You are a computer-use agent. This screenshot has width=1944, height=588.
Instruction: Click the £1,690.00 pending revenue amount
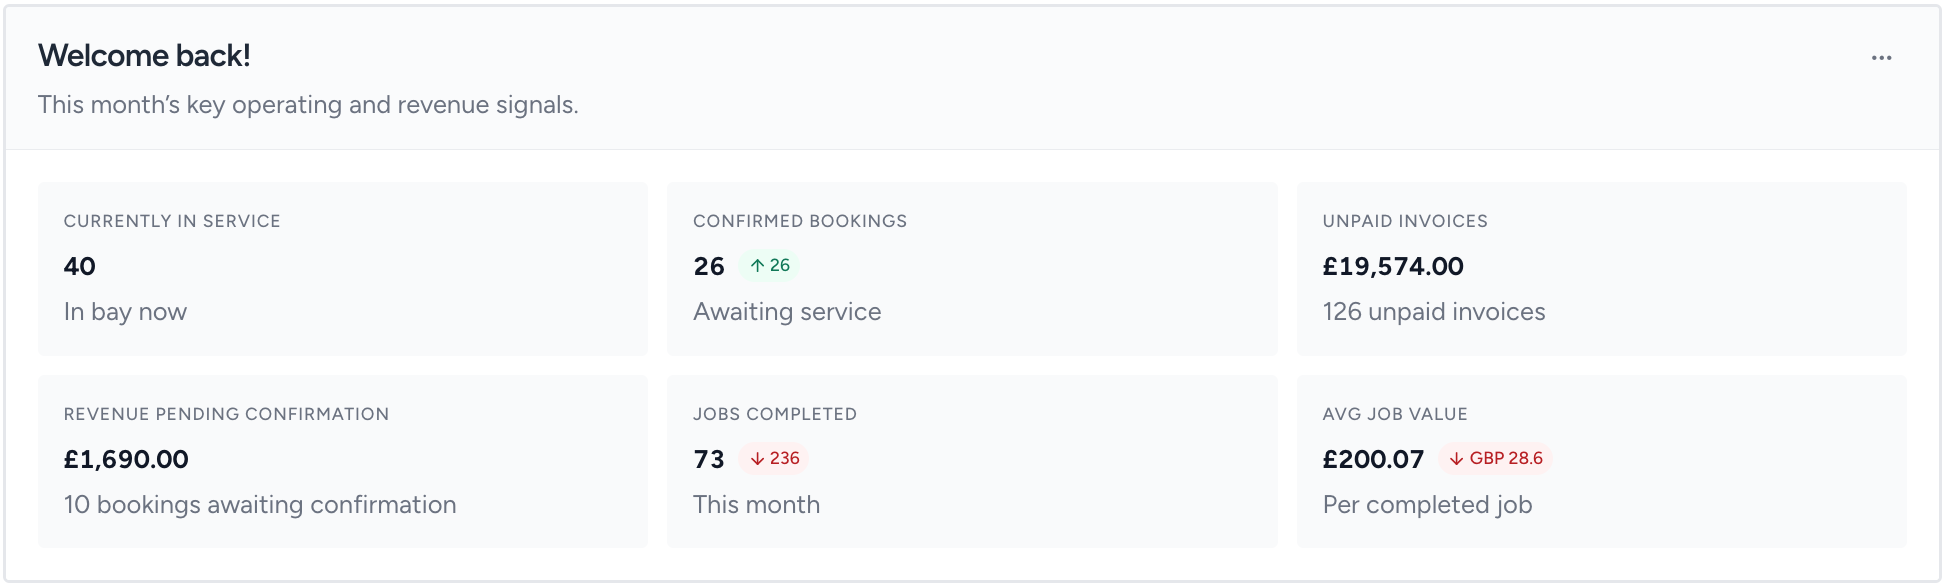tap(125, 459)
